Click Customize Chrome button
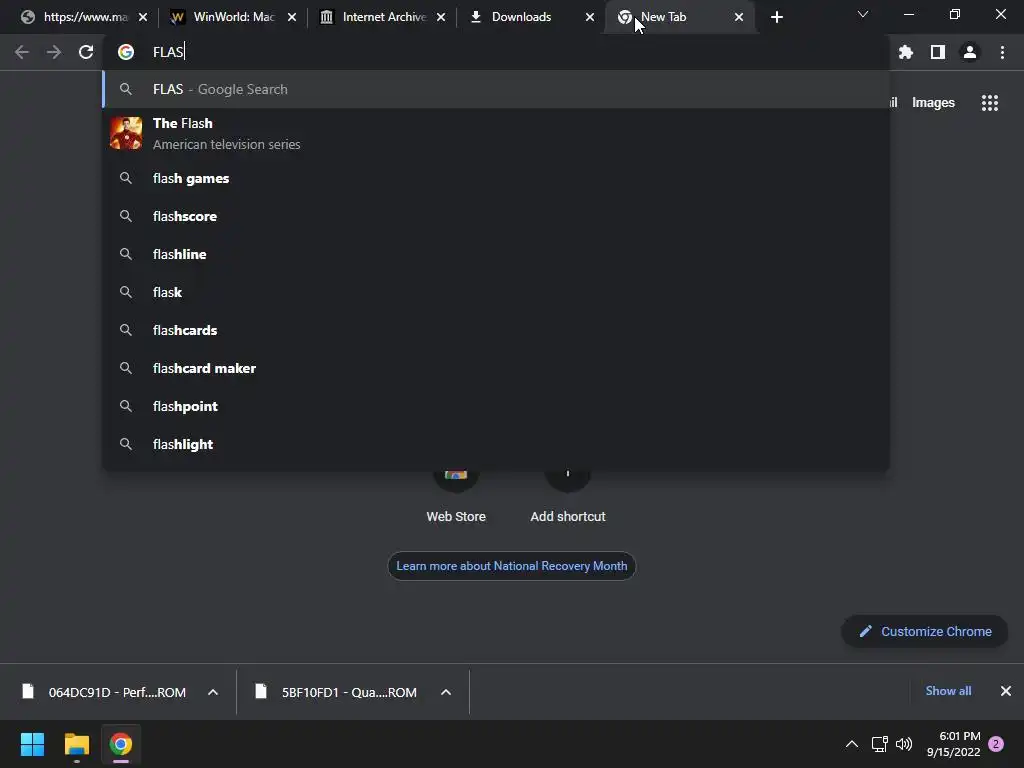Screen dimensions: 1024x768 925,632
